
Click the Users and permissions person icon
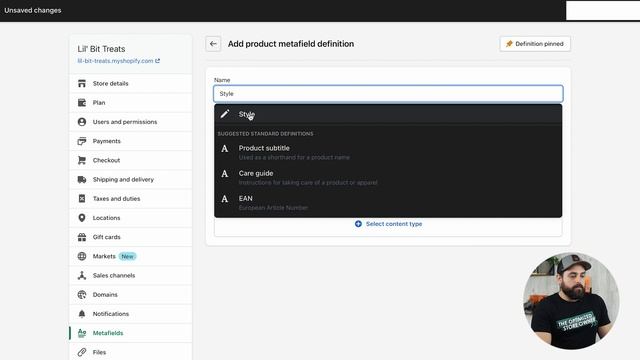tap(82, 122)
